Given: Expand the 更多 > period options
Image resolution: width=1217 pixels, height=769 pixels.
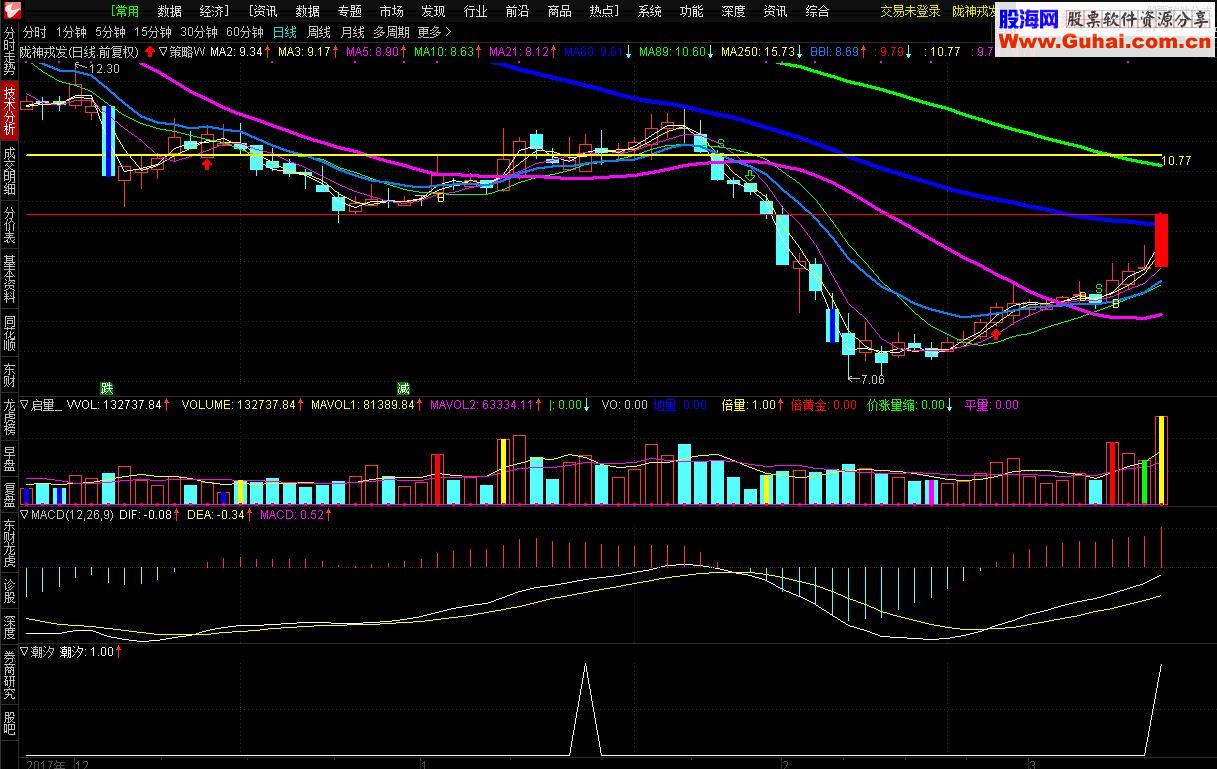Looking at the screenshot, I should coord(435,32).
